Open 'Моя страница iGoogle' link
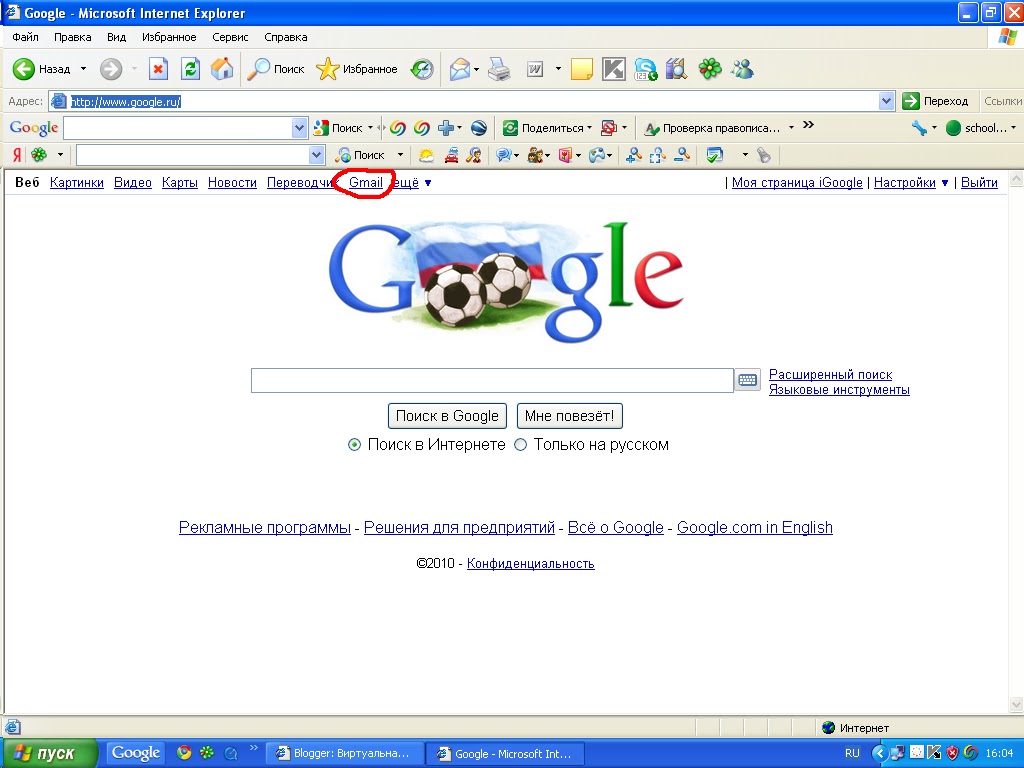This screenshot has width=1024, height=768. [797, 183]
